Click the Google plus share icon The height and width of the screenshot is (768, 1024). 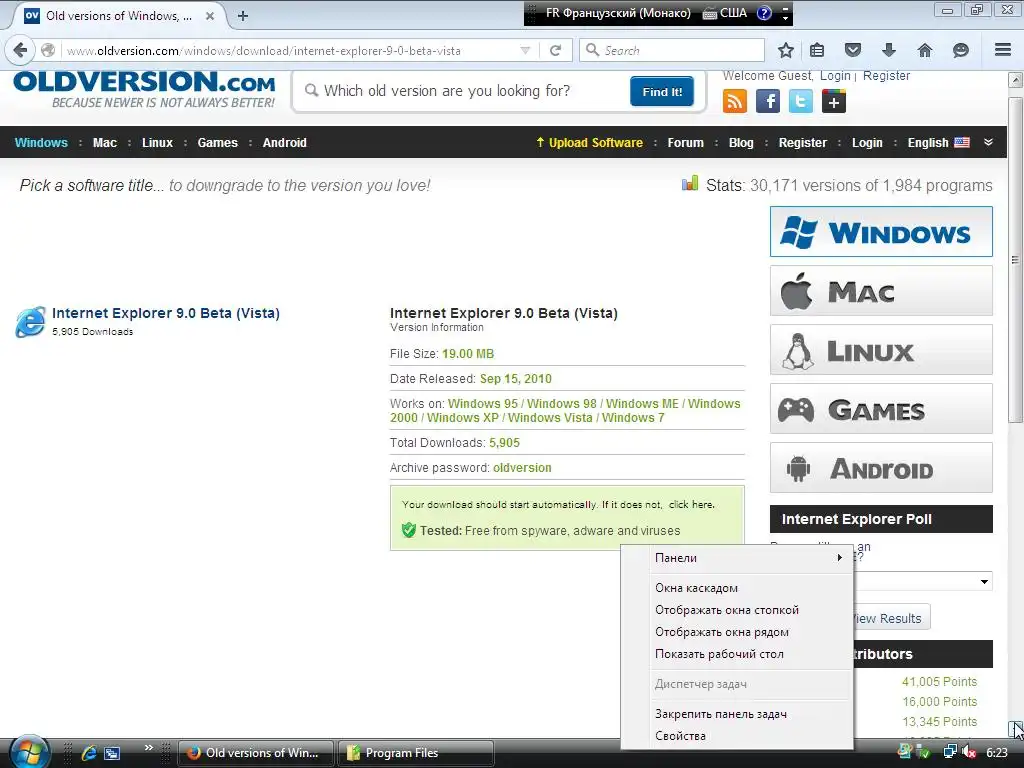[834, 101]
